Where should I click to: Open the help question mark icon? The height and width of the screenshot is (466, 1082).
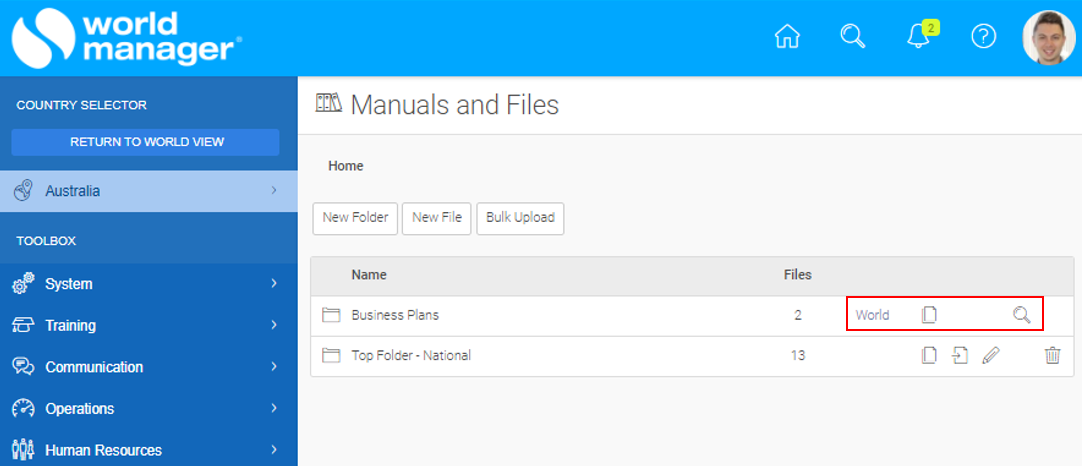point(983,37)
